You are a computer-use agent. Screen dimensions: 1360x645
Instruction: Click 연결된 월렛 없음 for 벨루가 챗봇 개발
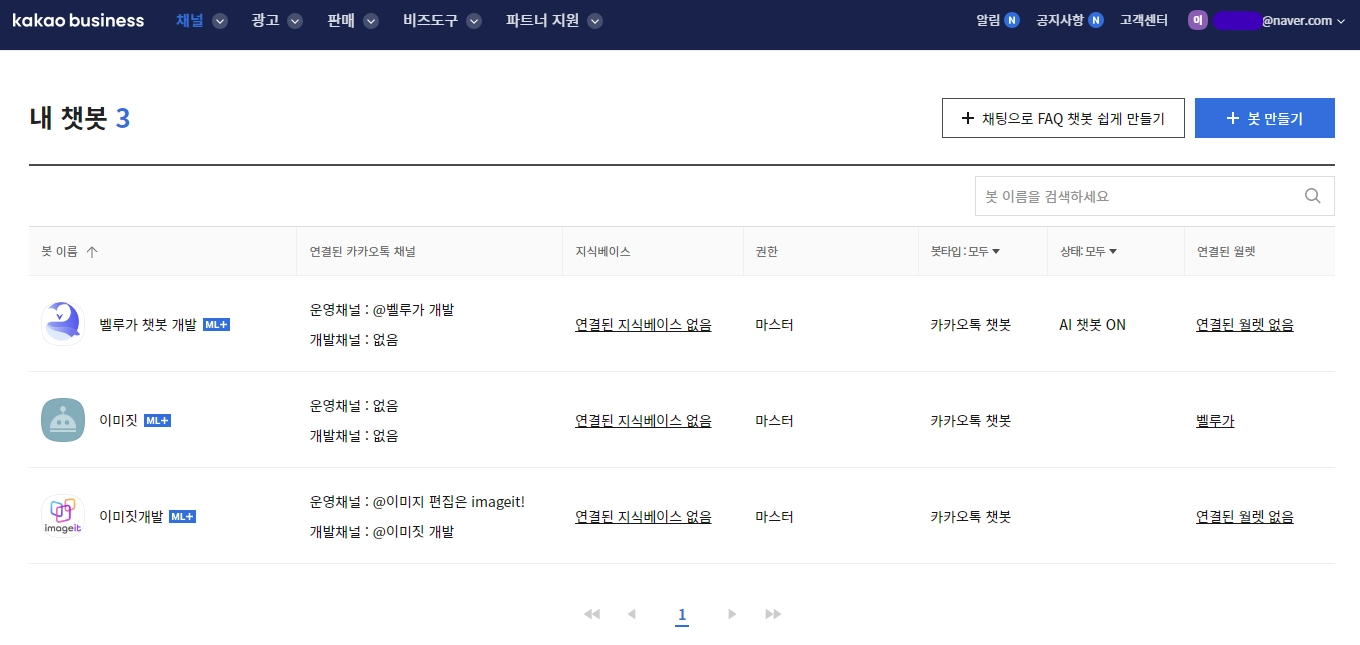pos(1245,325)
